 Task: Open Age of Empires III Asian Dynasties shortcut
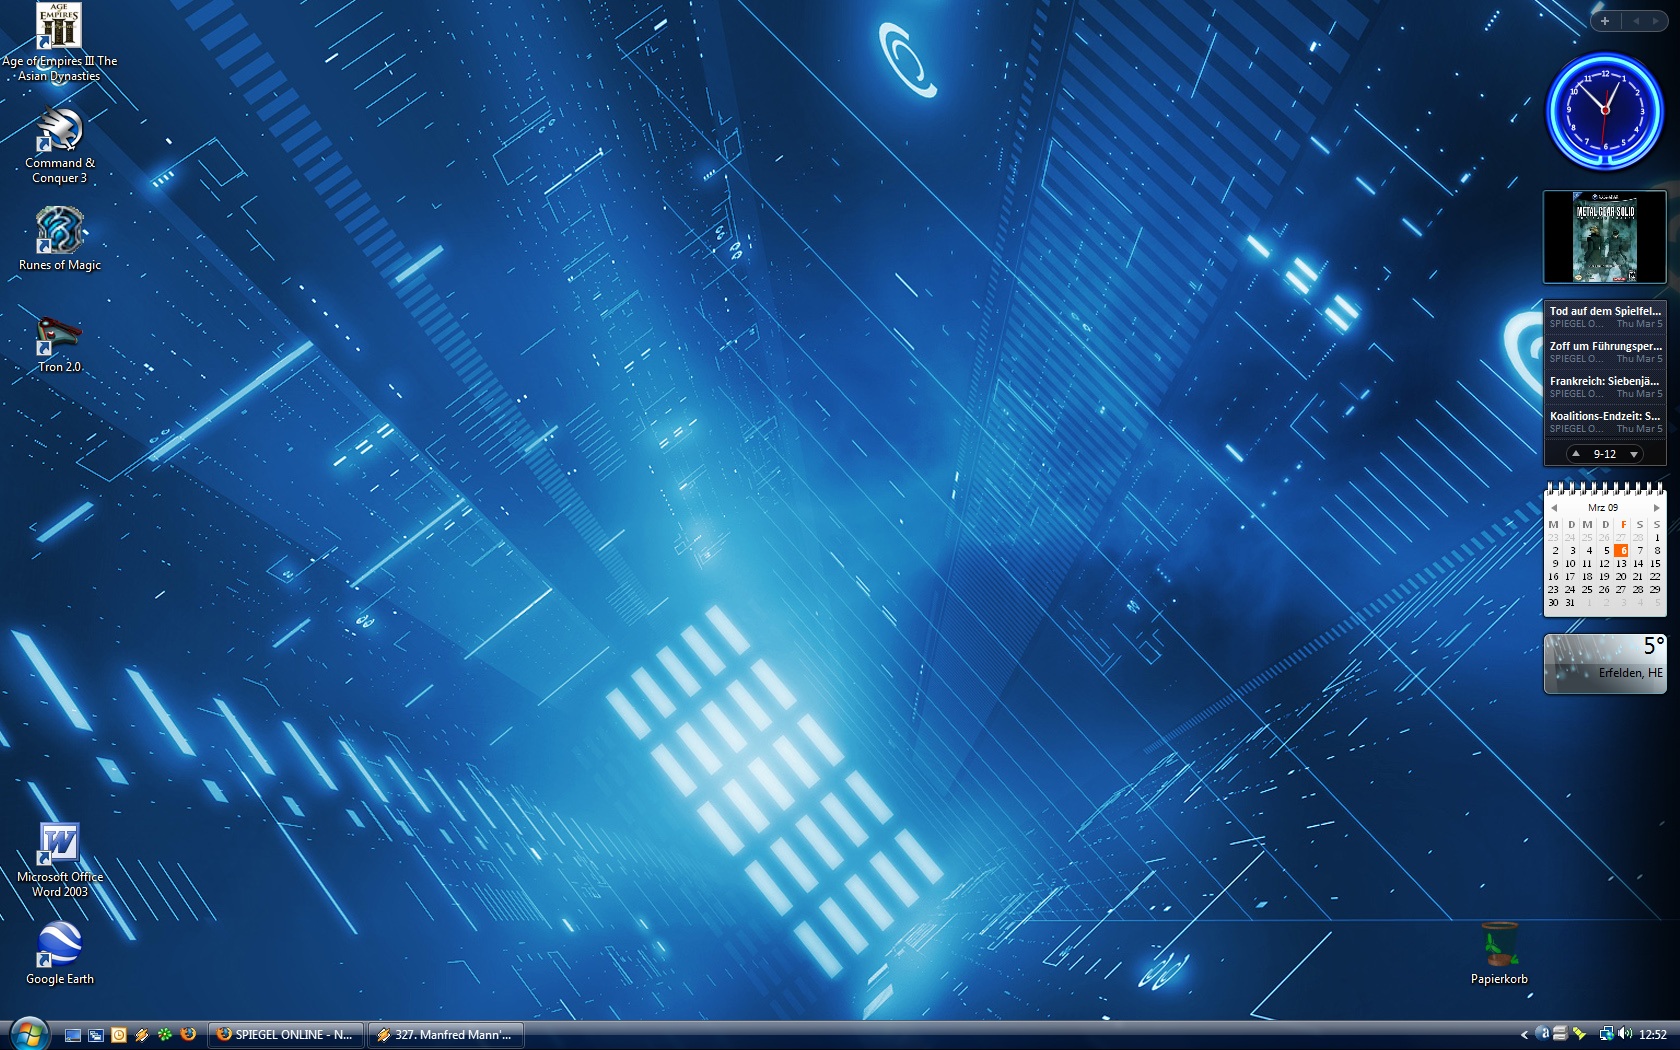pos(59,27)
